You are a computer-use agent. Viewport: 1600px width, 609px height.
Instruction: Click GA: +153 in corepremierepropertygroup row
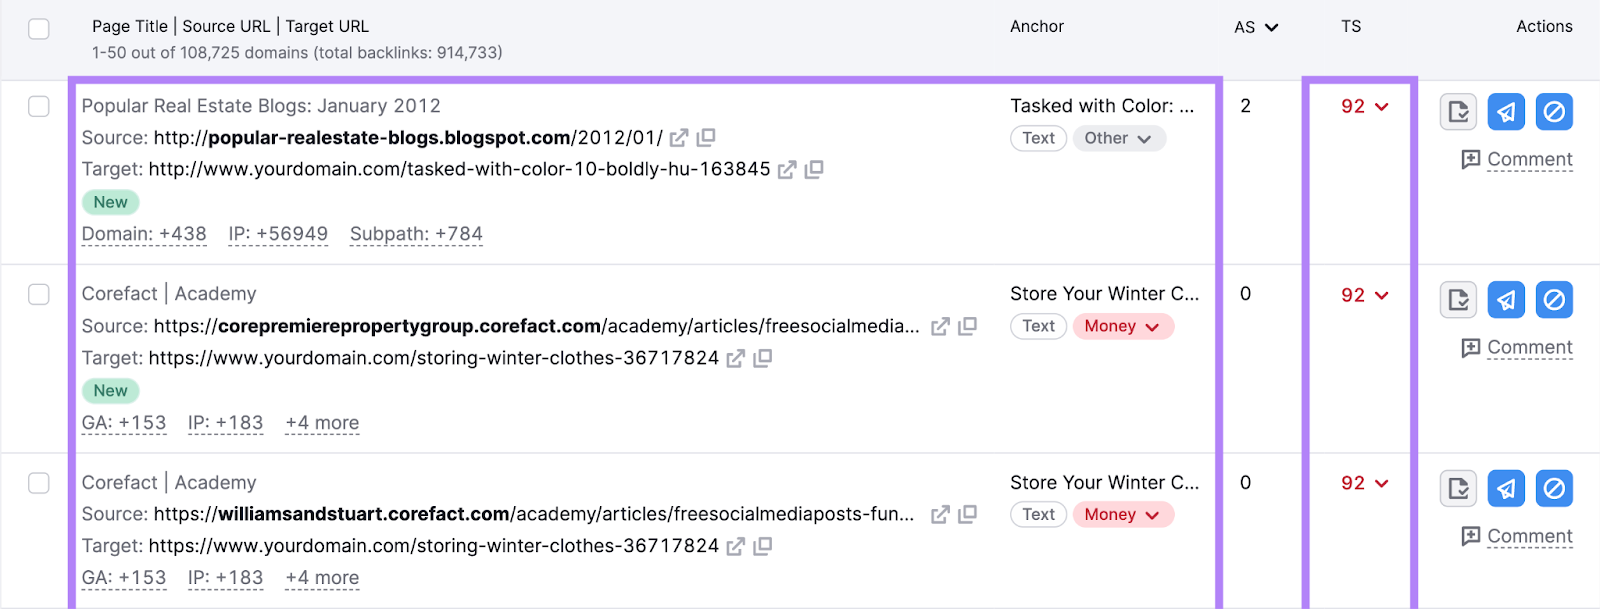(x=124, y=423)
